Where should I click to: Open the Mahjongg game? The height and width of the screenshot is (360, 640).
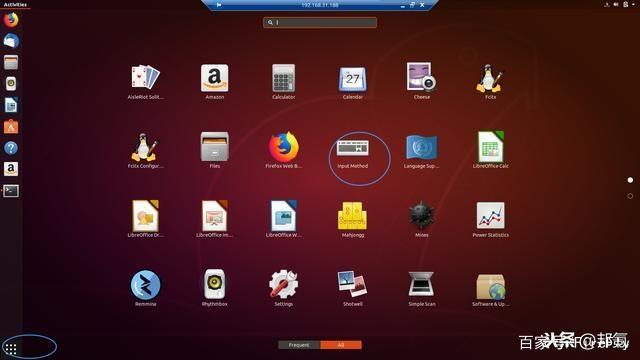353,219
